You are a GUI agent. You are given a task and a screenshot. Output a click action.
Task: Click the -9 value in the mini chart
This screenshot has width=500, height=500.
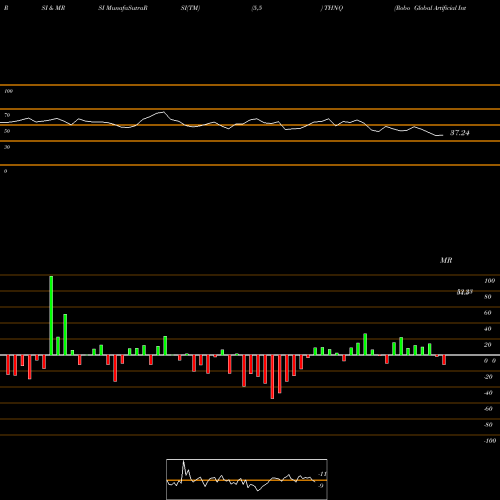click(x=321, y=486)
